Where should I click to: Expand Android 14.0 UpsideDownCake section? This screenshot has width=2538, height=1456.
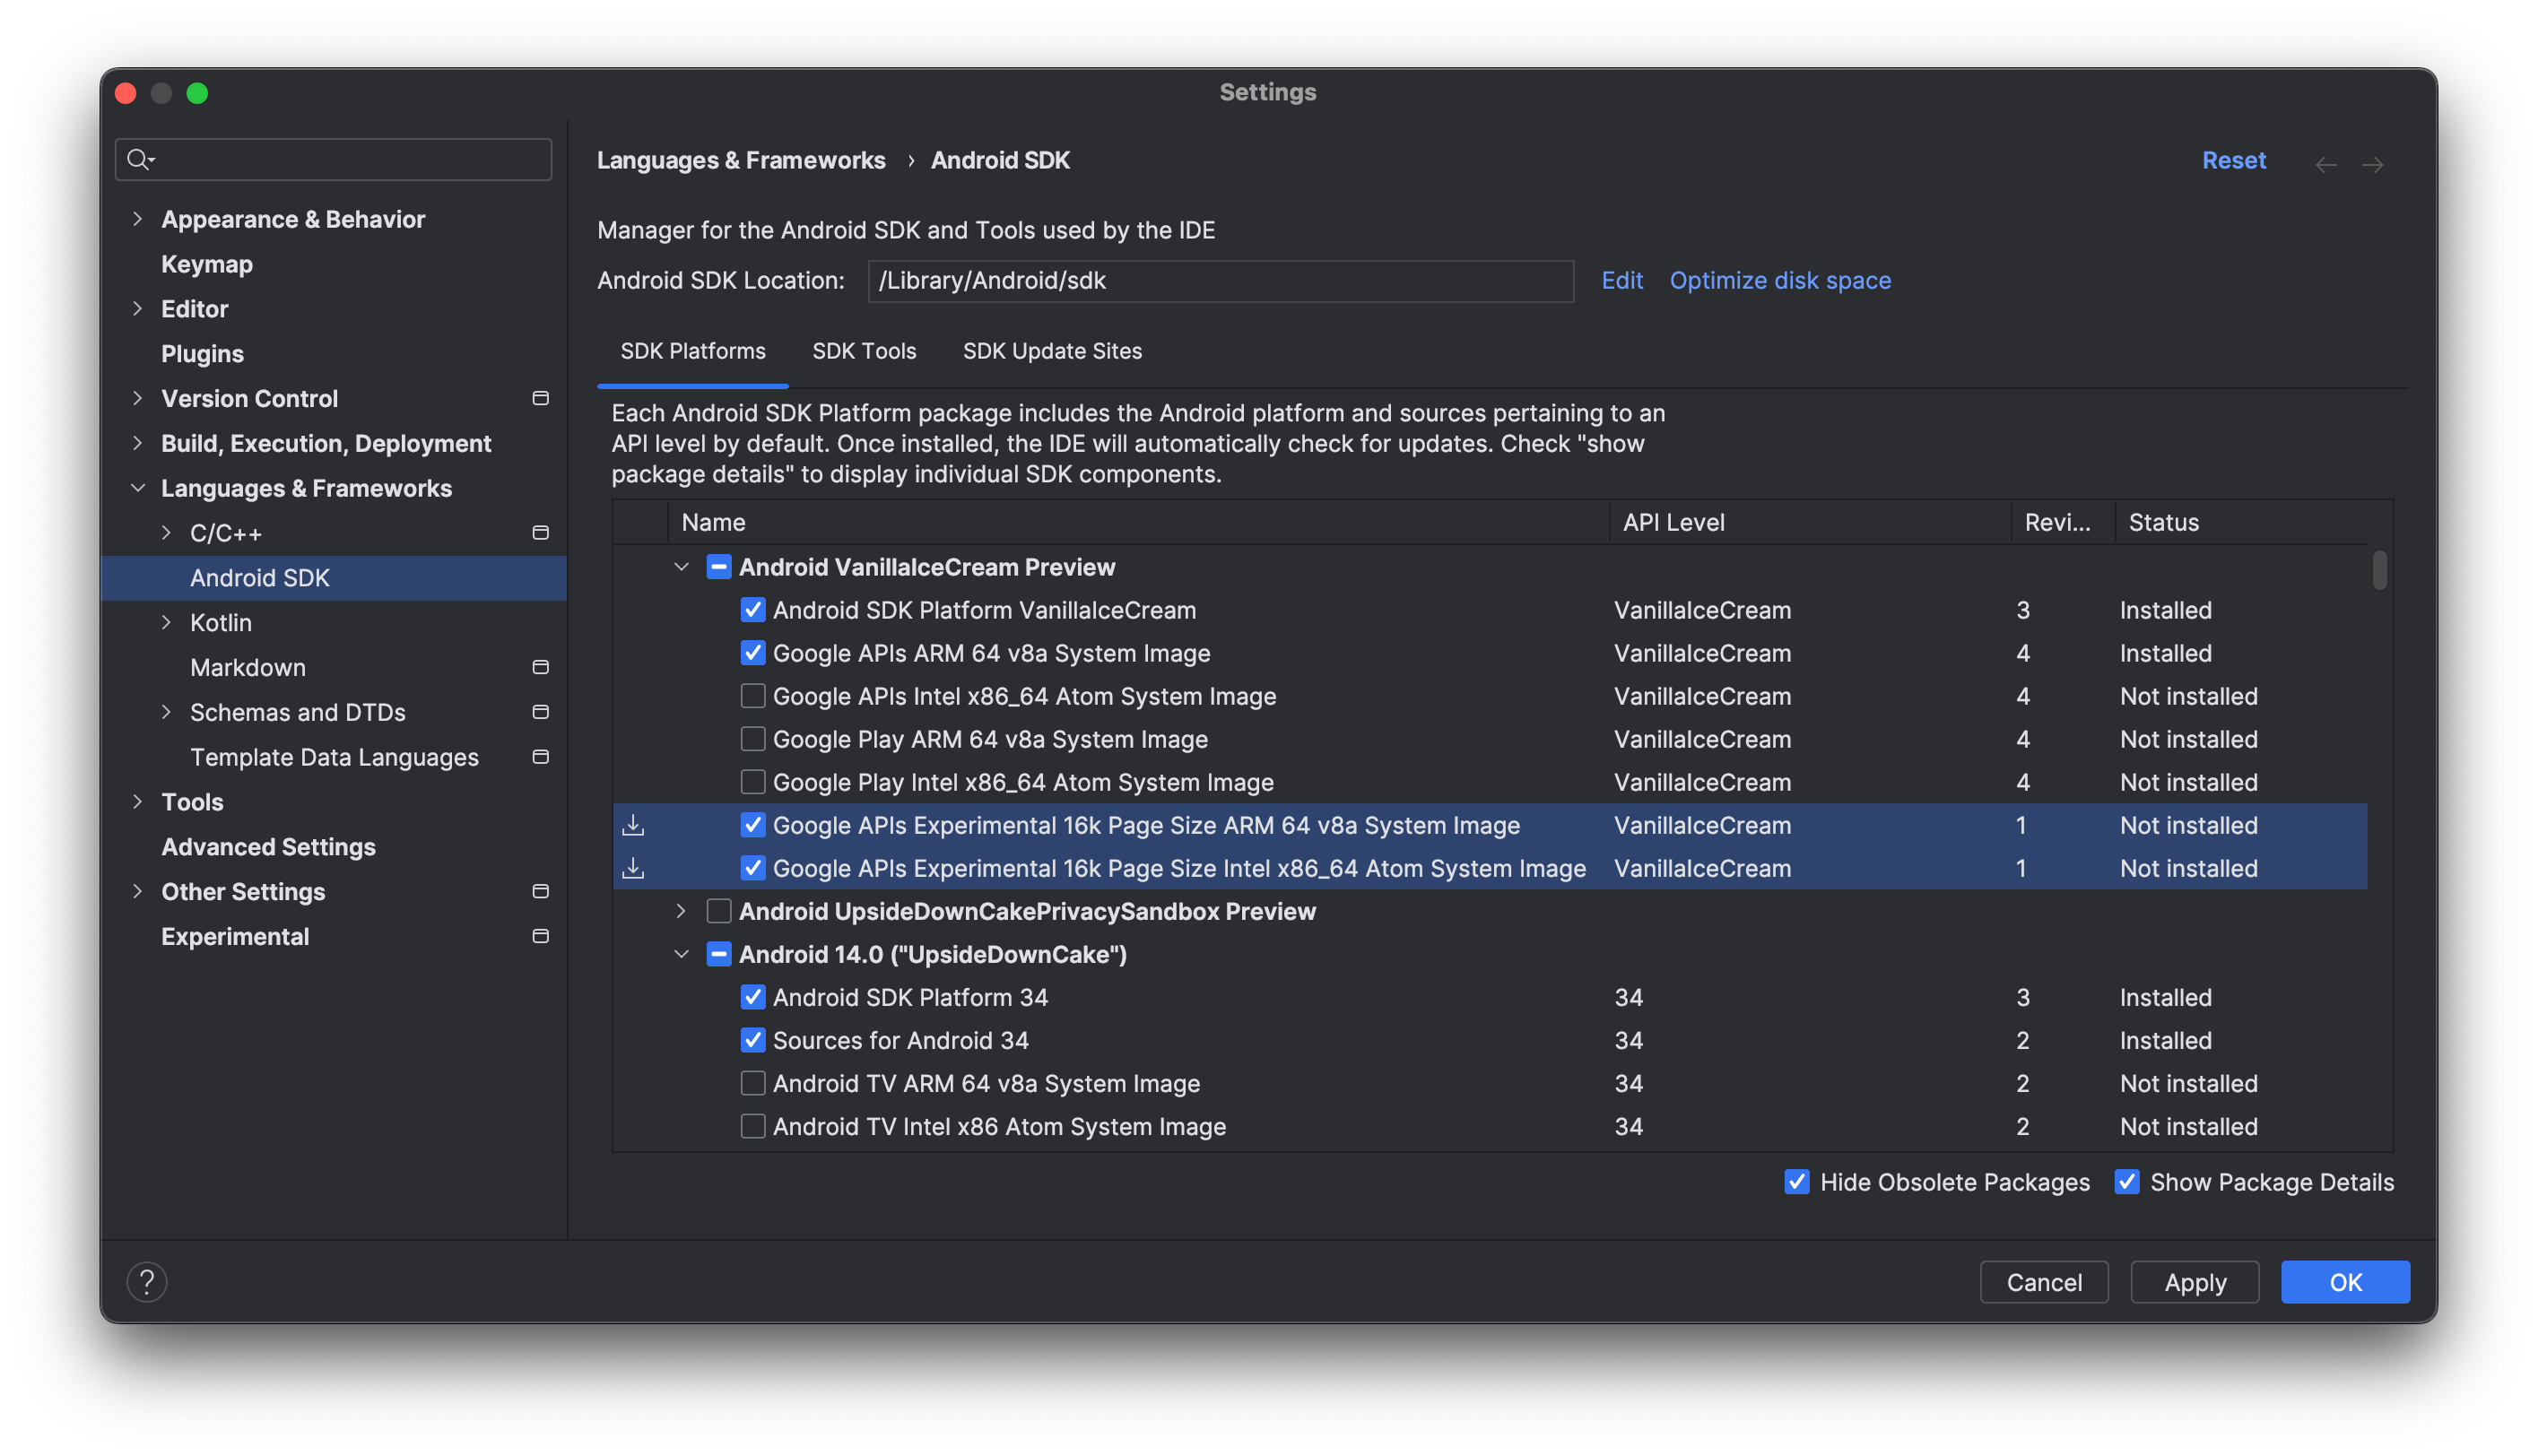680,953
